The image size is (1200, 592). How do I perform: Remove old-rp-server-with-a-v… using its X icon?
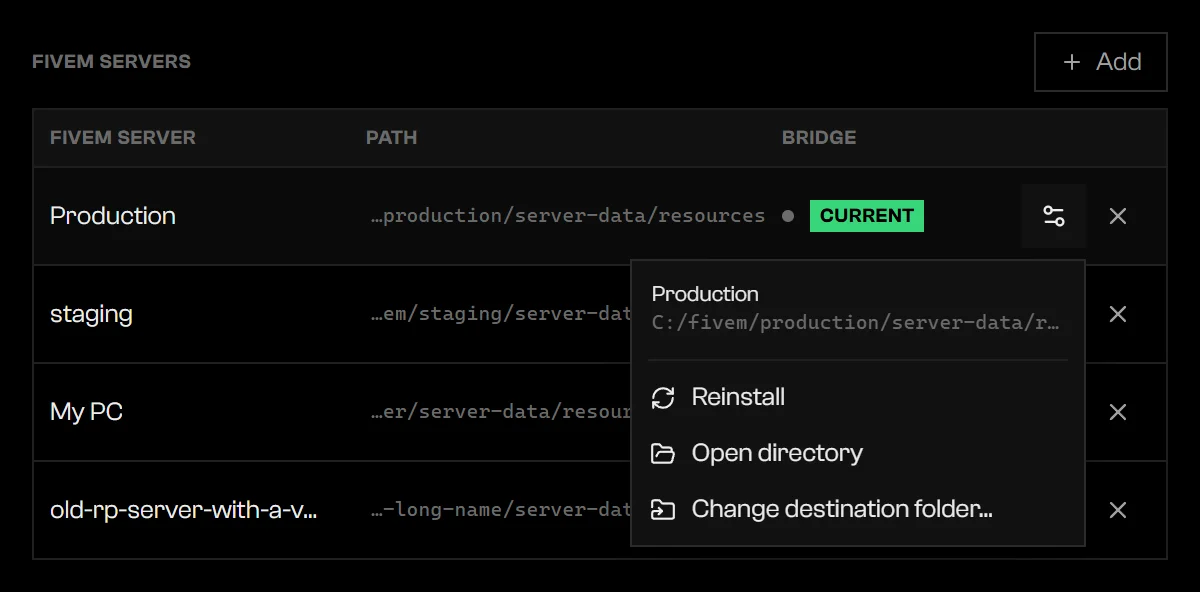tap(1118, 510)
